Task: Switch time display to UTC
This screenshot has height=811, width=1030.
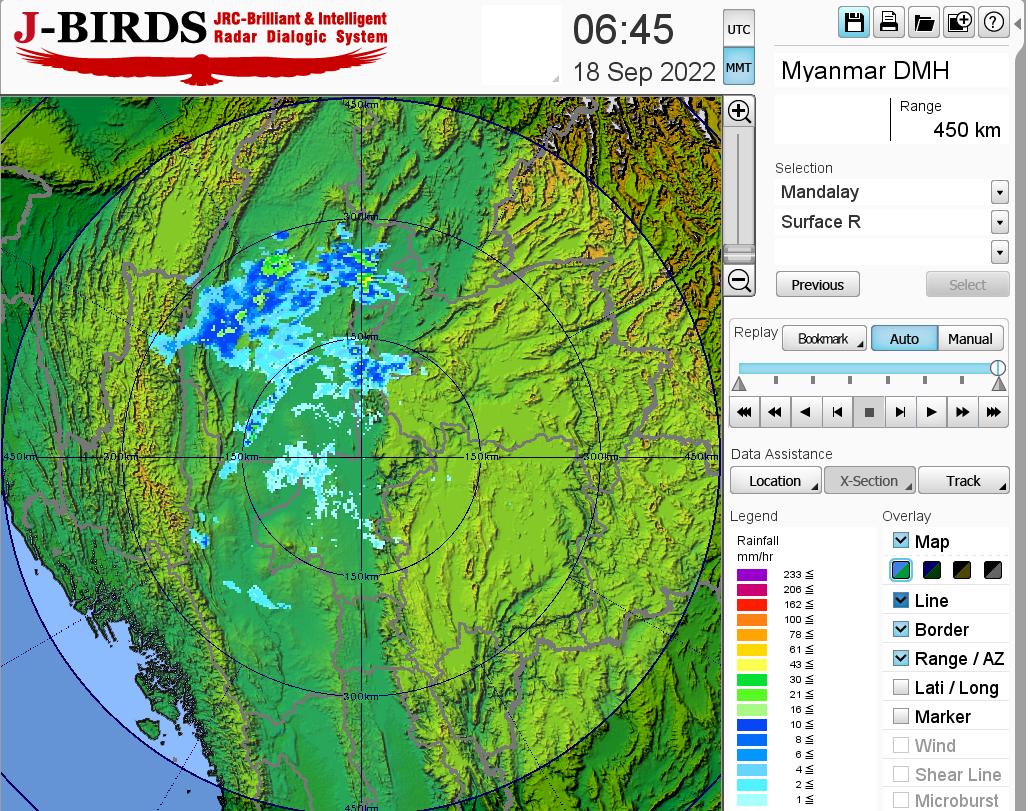Action: point(738,30)
